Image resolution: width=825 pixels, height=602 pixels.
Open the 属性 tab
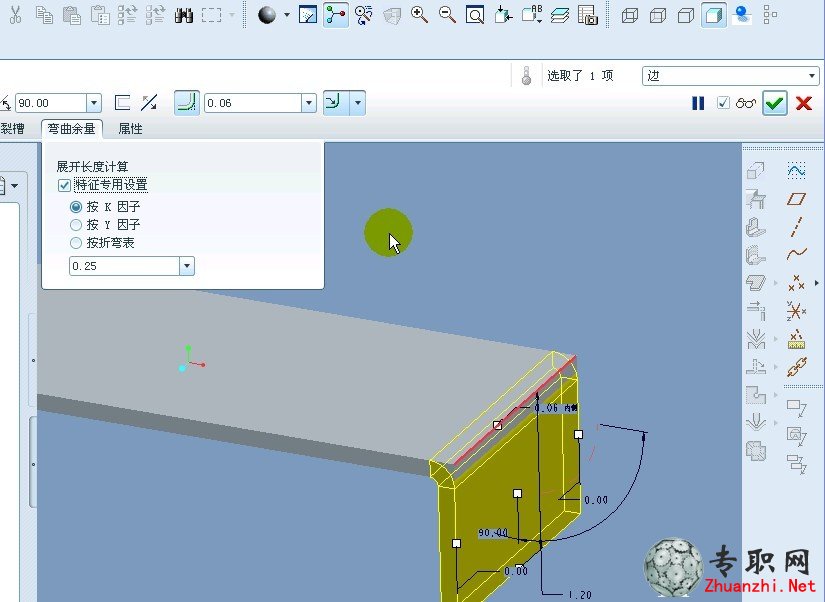tap(130, 129)
